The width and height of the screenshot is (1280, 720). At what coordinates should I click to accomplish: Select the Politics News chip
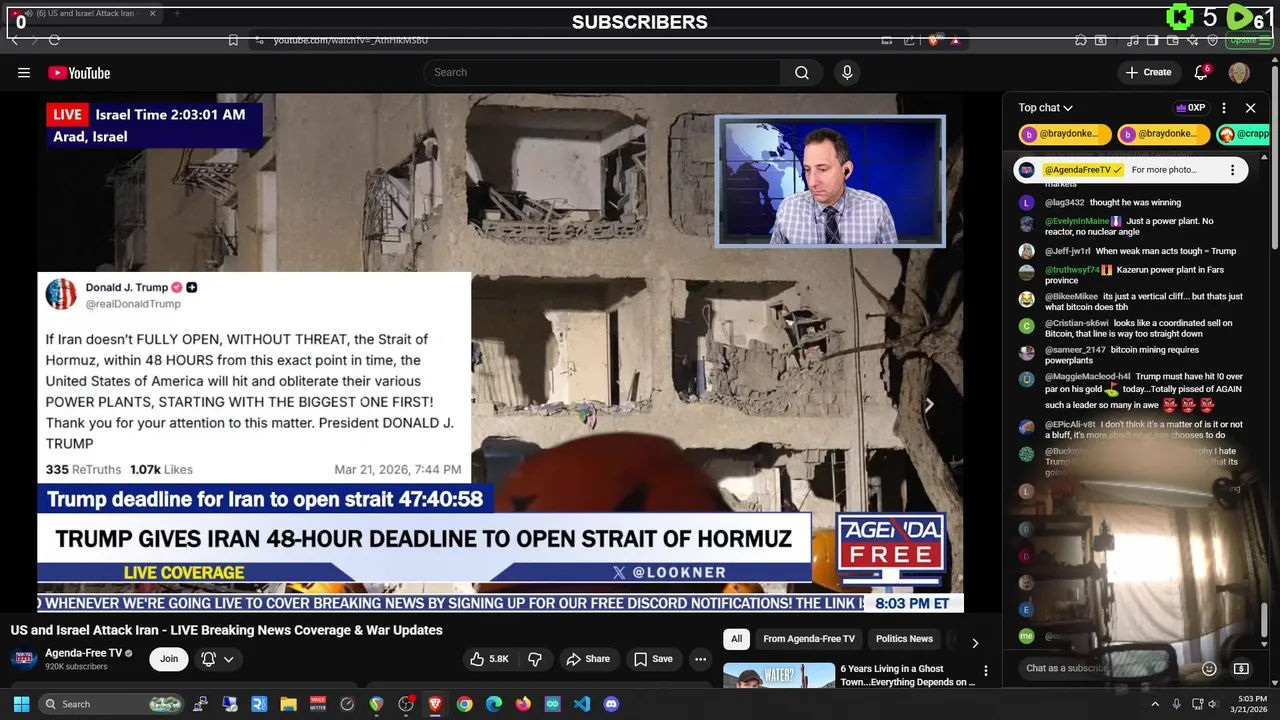(904, 639)
